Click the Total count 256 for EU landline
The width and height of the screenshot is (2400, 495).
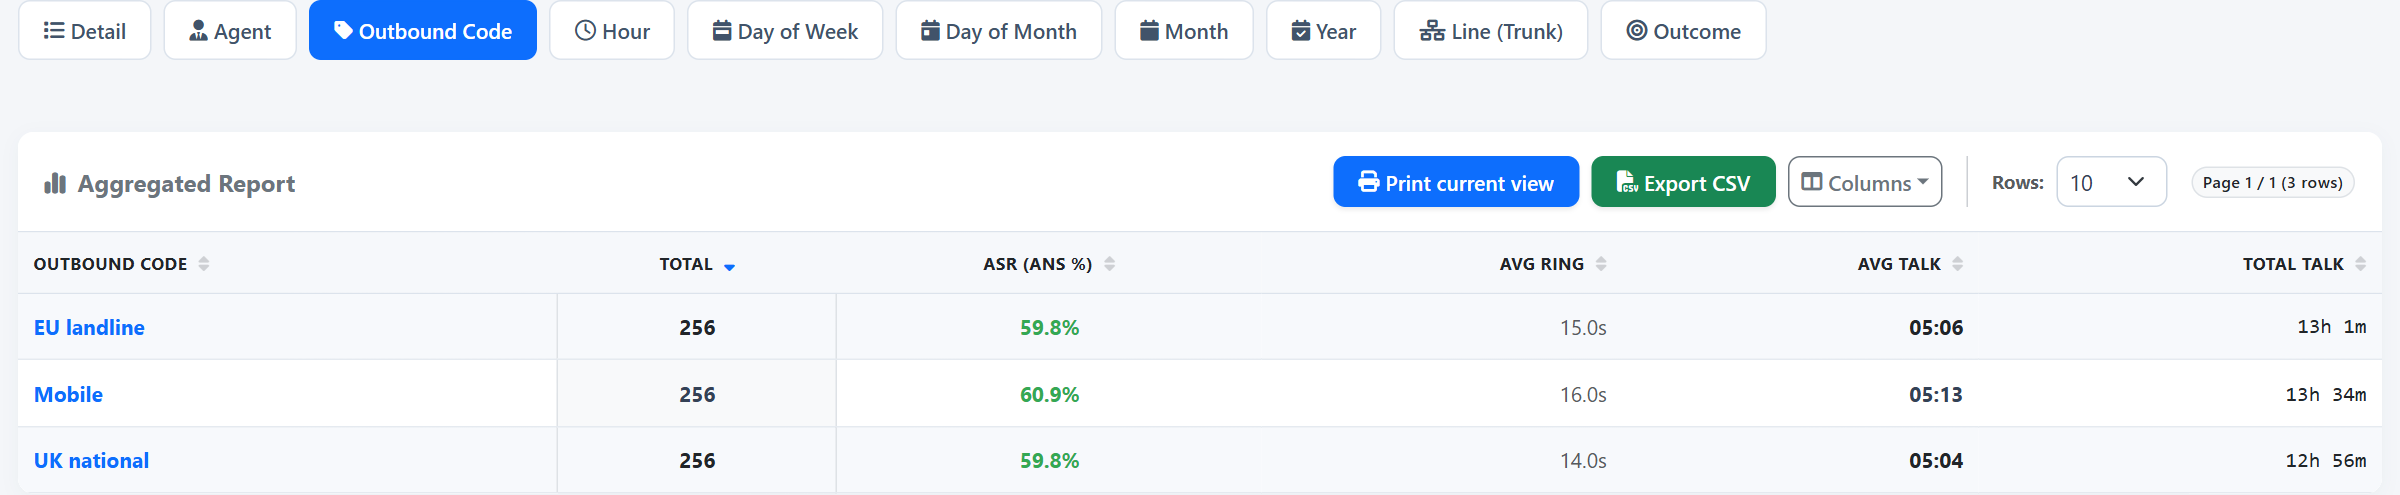pos(697,328)
